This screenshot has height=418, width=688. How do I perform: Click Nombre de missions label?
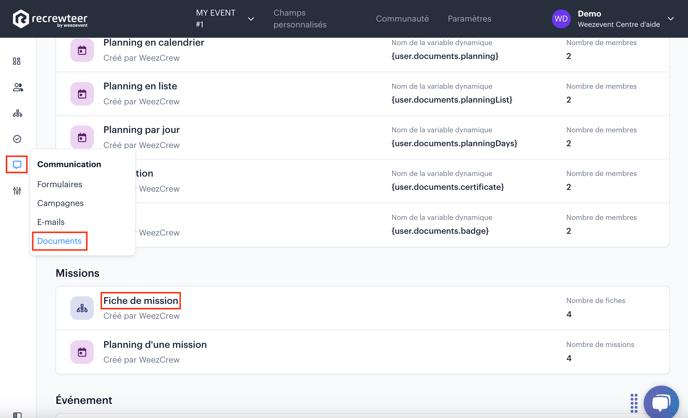[600, 344]
